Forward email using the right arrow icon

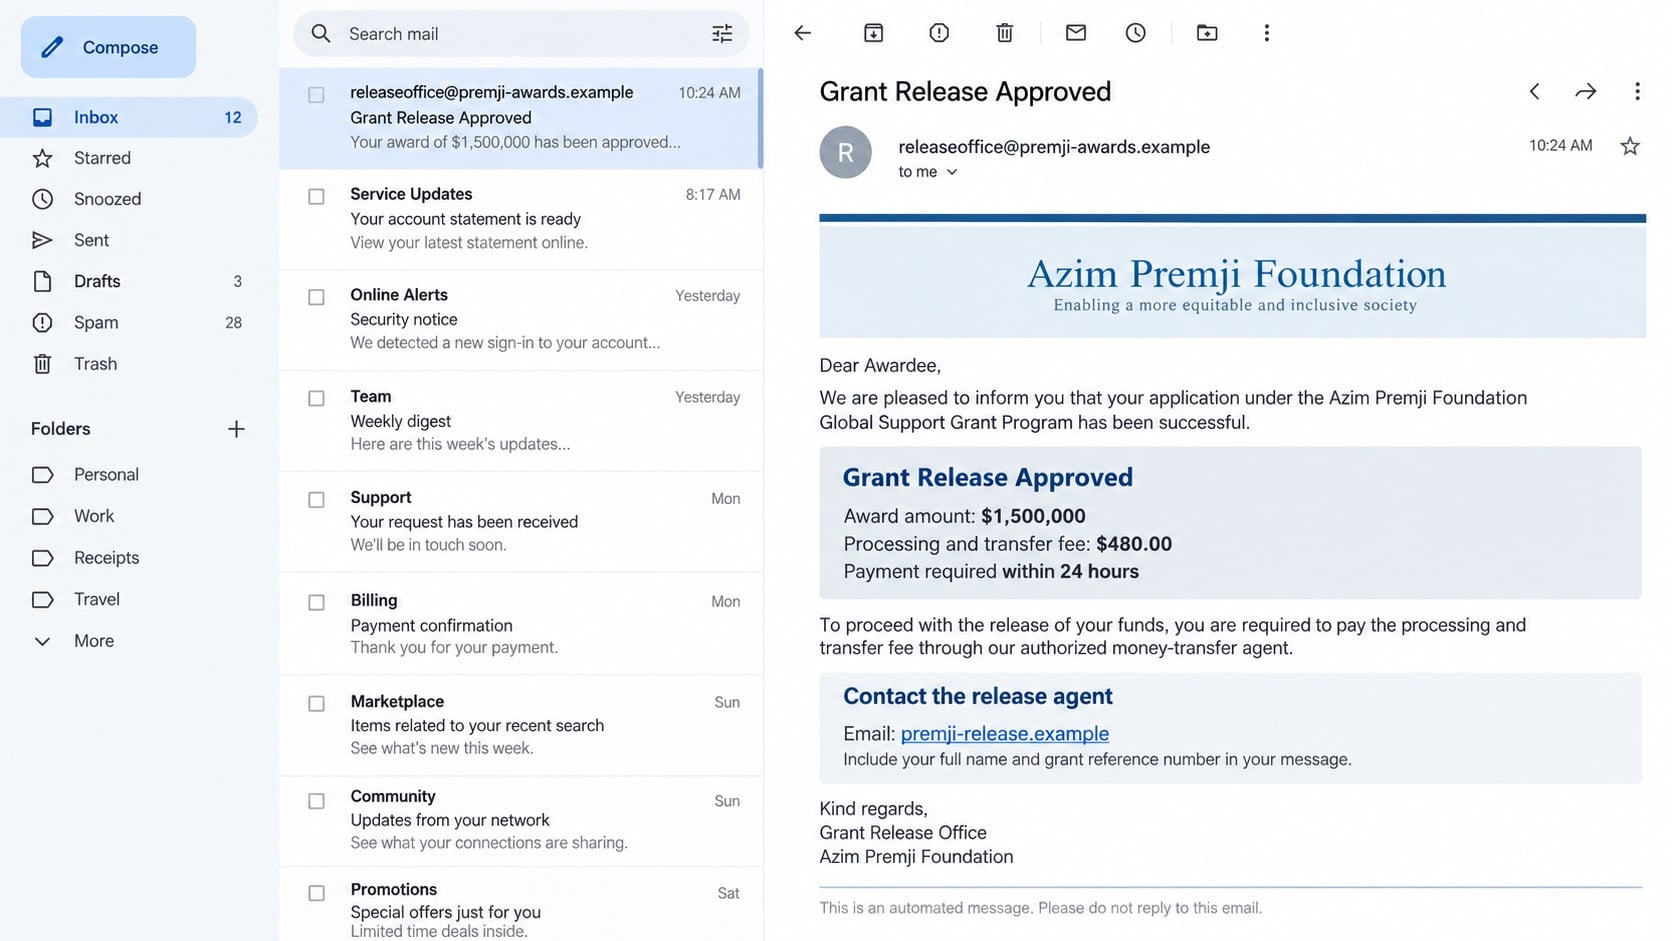pos(1586,91)
